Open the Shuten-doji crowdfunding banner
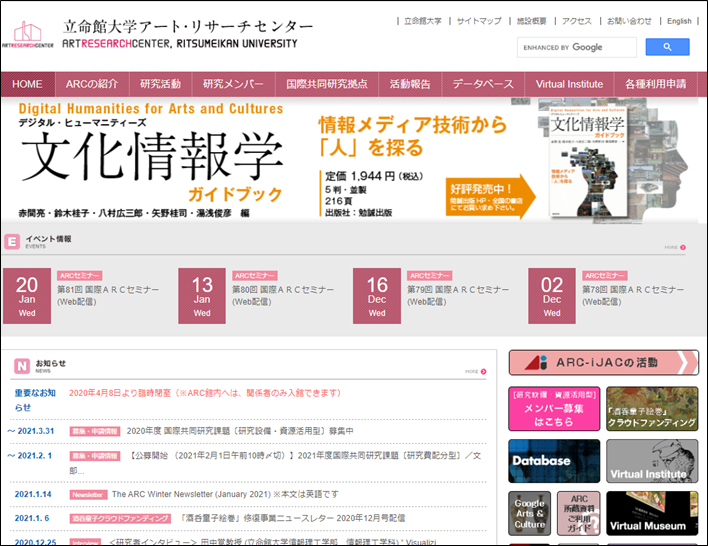Image resolution: width=708 pixels, height=546 pixels. pyautogui.click(x=652, y=409)
